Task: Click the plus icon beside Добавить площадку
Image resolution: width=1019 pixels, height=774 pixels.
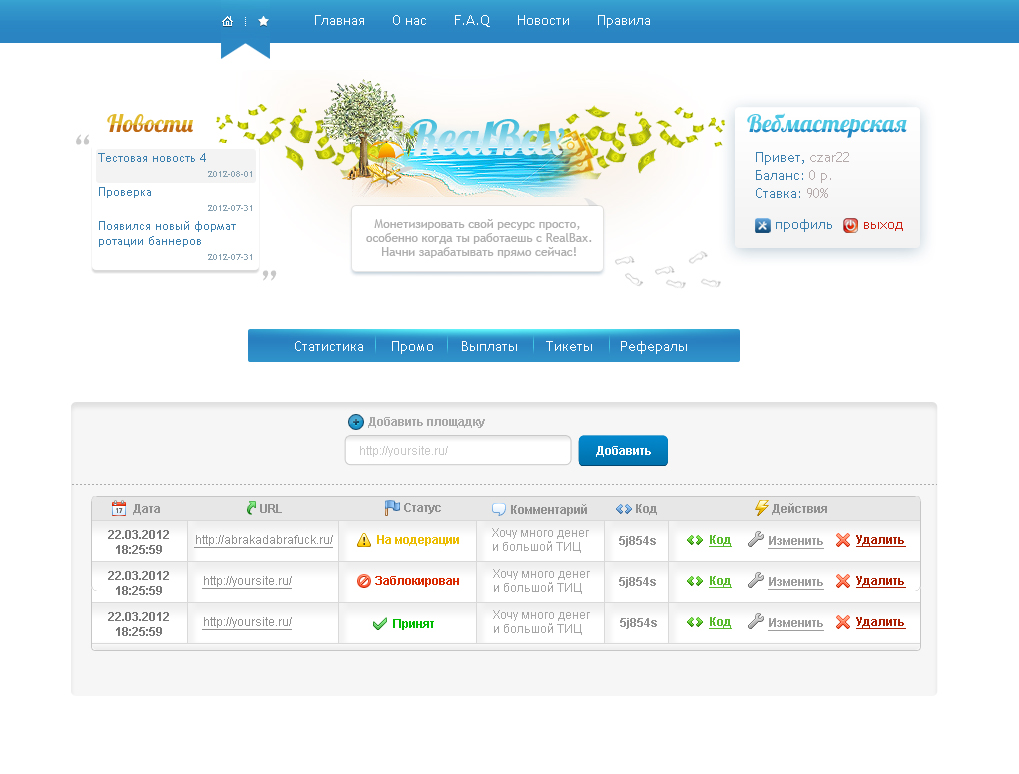Action: point(355,422)
